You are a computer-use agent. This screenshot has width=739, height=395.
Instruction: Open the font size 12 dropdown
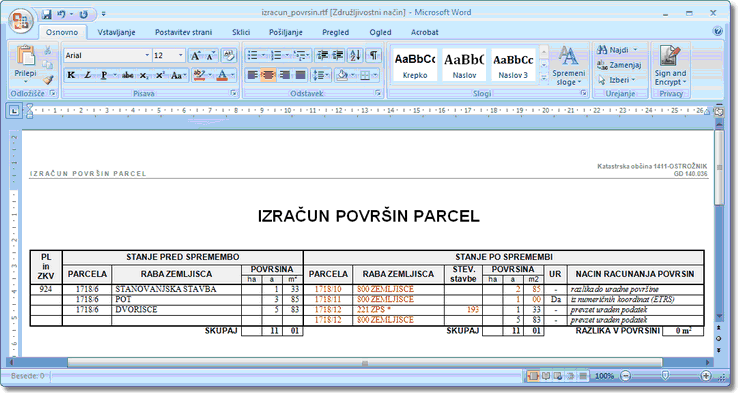(181, 56)
